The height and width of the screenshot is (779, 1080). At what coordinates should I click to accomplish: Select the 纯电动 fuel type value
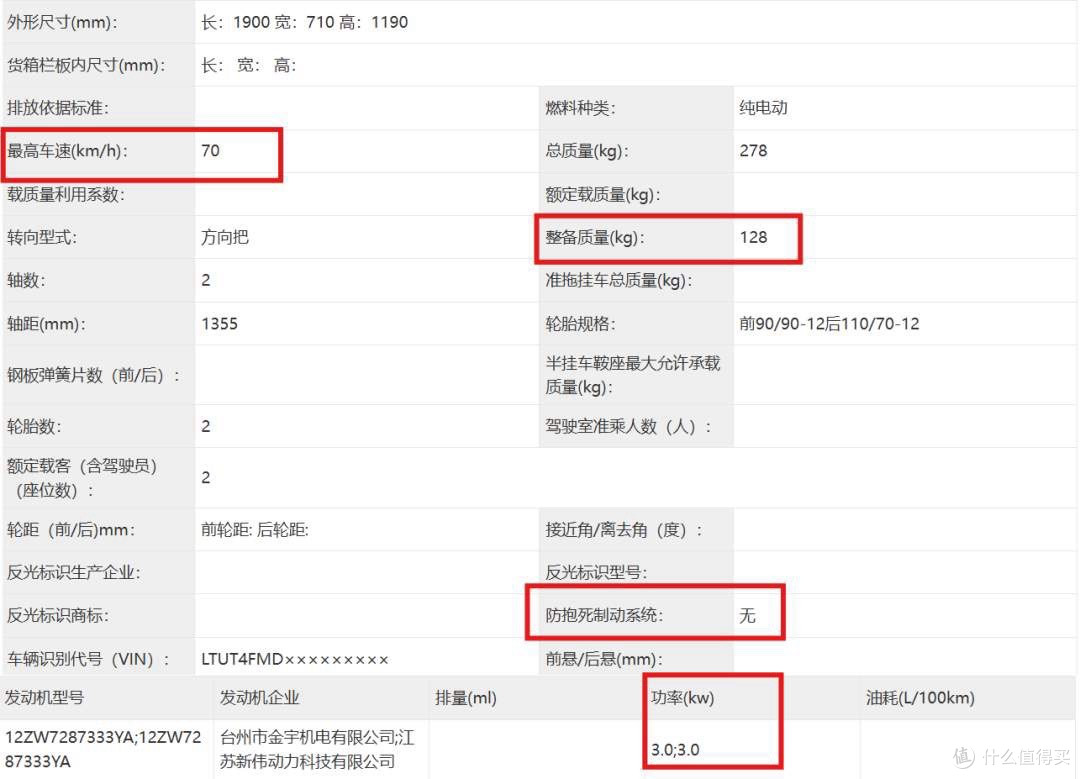tap(763, 108)
